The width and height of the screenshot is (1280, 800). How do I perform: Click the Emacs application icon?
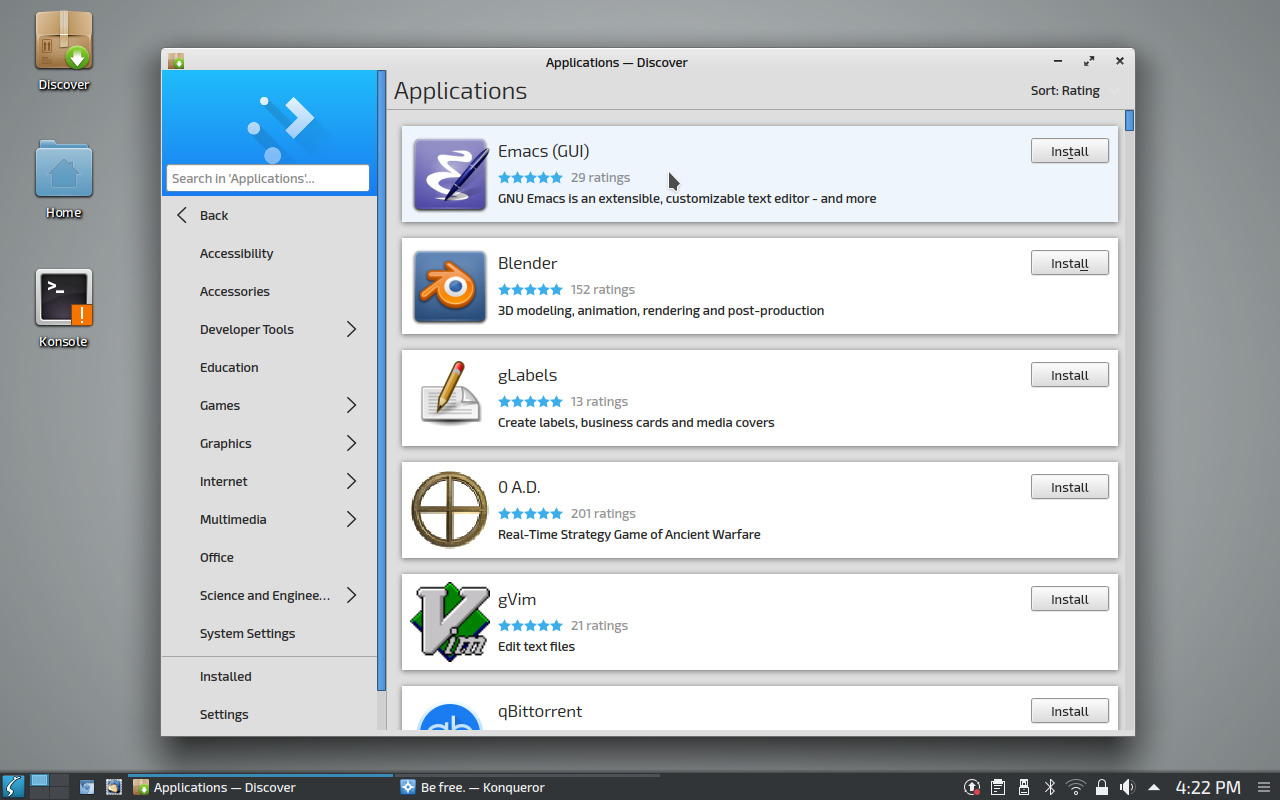(449, 175)
